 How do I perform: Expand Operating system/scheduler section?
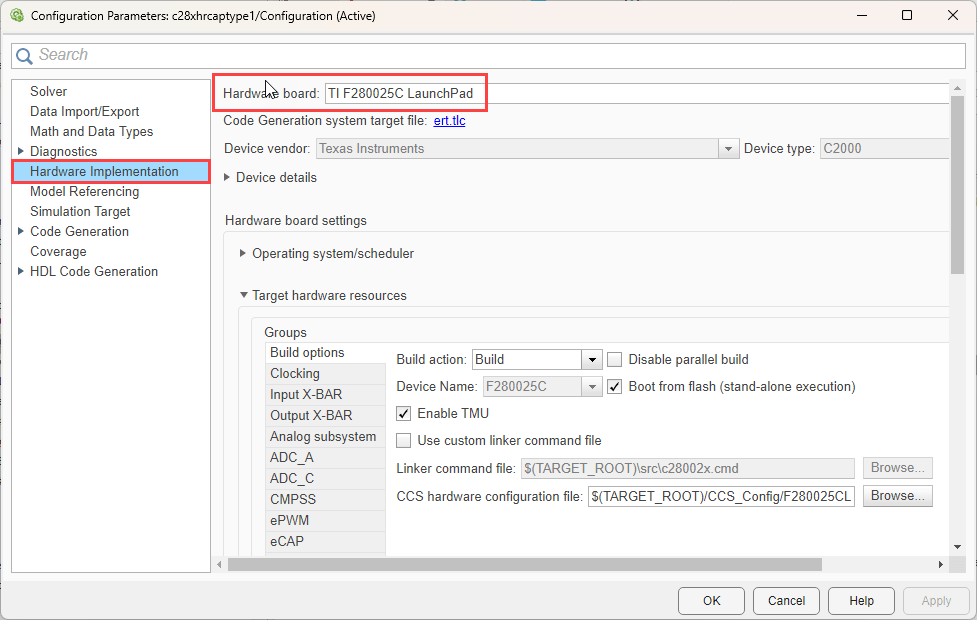click(243, 254)
